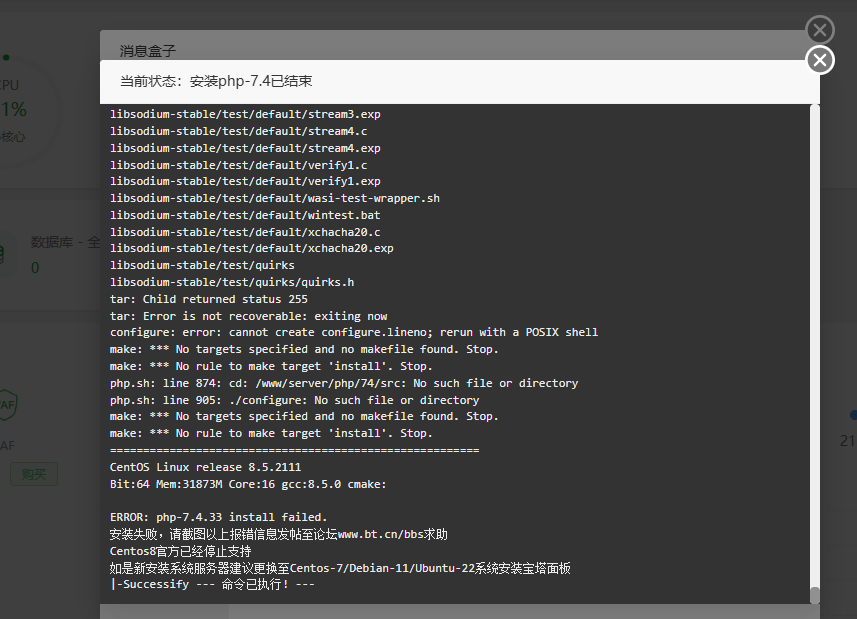The image size is (857, 619).
Task: Click the line 'Centos8官方已经停止支持'
Action: 180,551
